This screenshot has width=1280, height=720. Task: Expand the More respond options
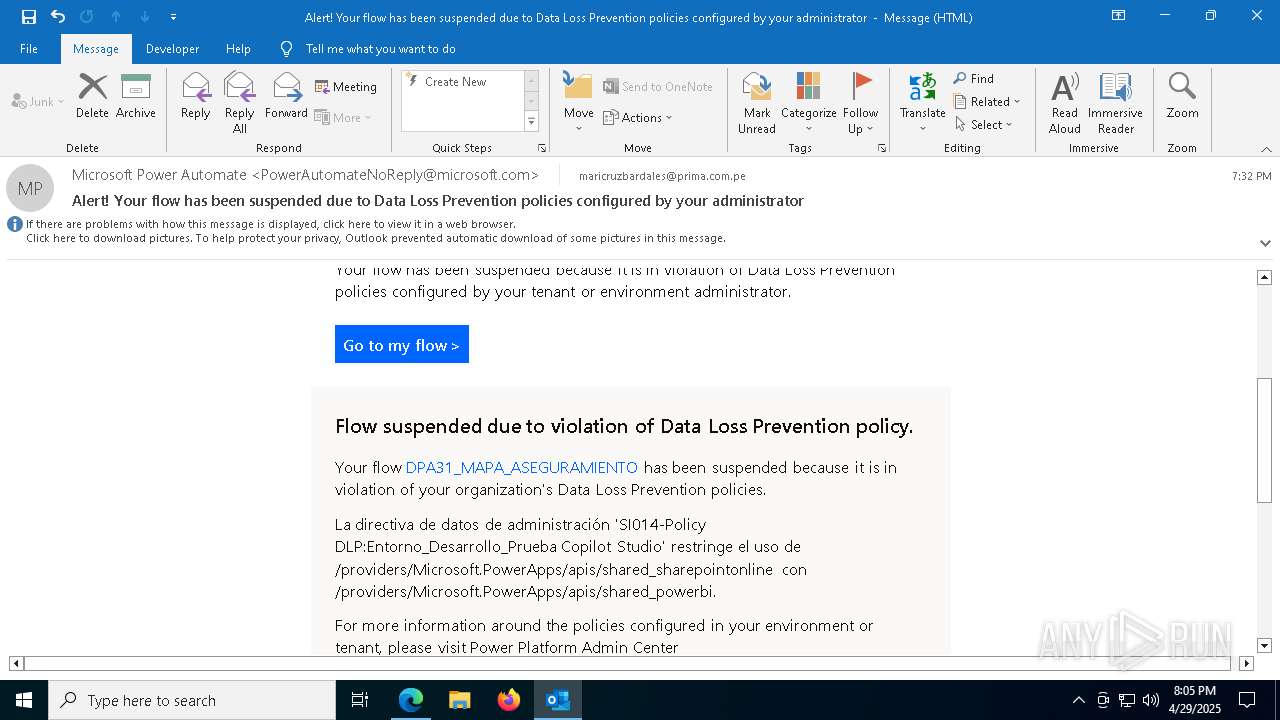343,117
